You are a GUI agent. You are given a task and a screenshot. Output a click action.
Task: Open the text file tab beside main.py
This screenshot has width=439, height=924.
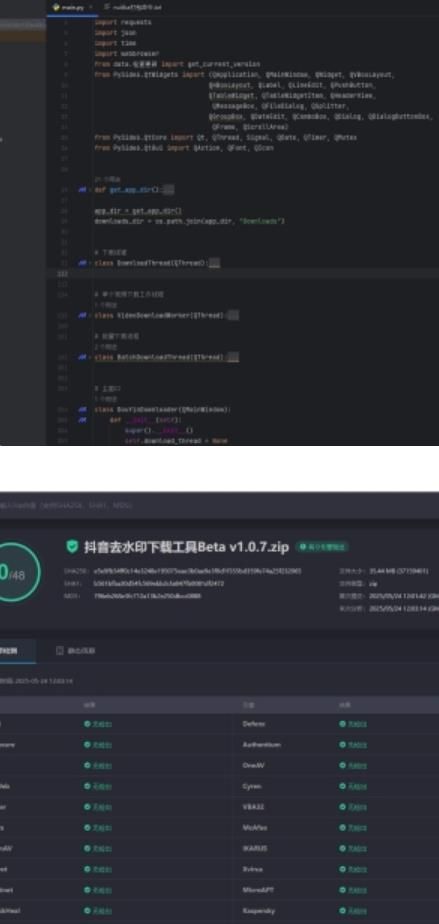pos(132,7)
